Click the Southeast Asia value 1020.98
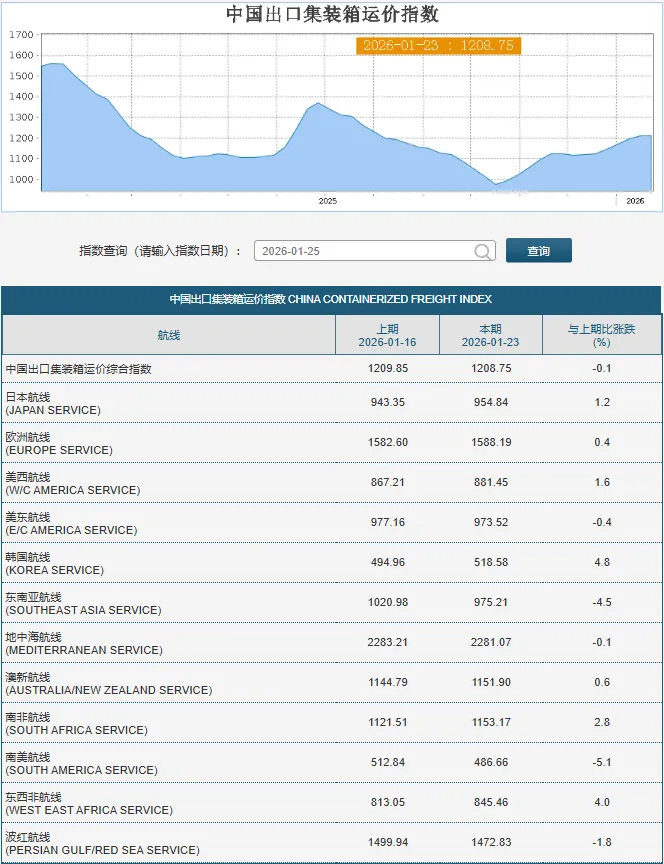The height and width of the screenshot is (864, 664). coord(388,602)
